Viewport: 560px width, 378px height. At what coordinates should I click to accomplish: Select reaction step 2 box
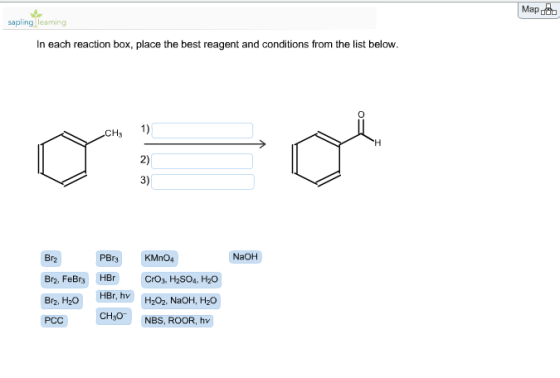tap(202, 161)
